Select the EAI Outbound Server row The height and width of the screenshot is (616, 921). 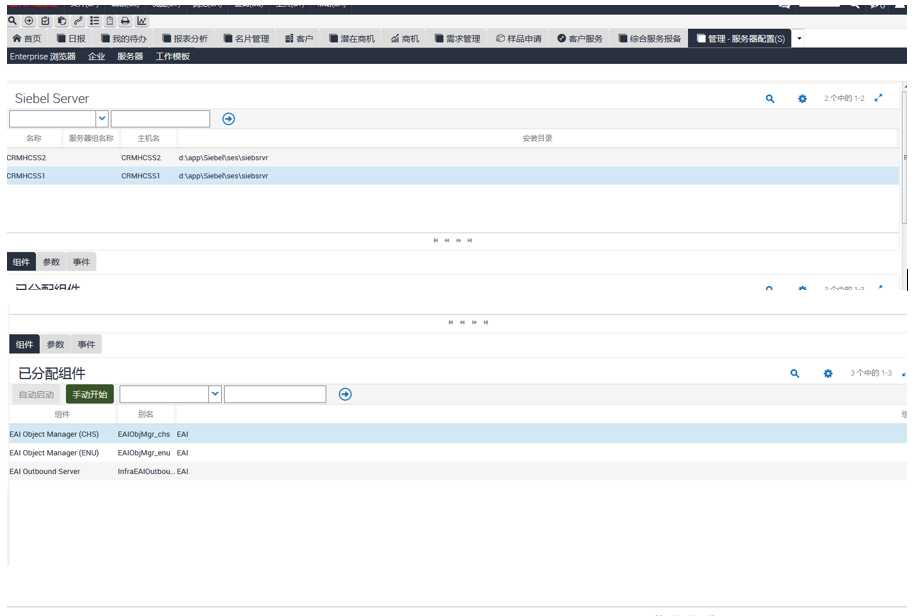458,471
